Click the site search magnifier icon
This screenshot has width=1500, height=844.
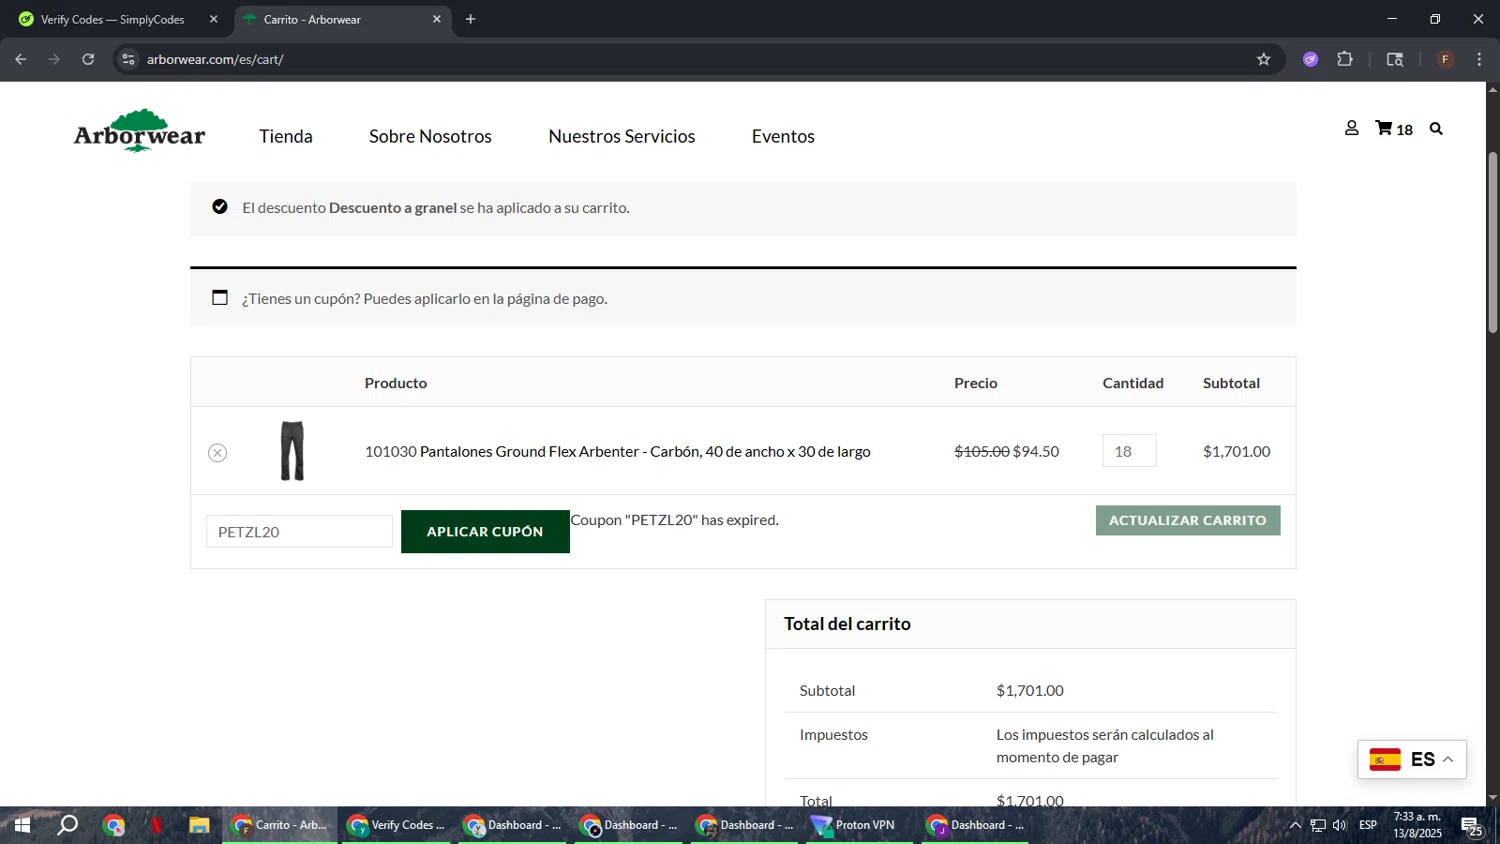1436,129
